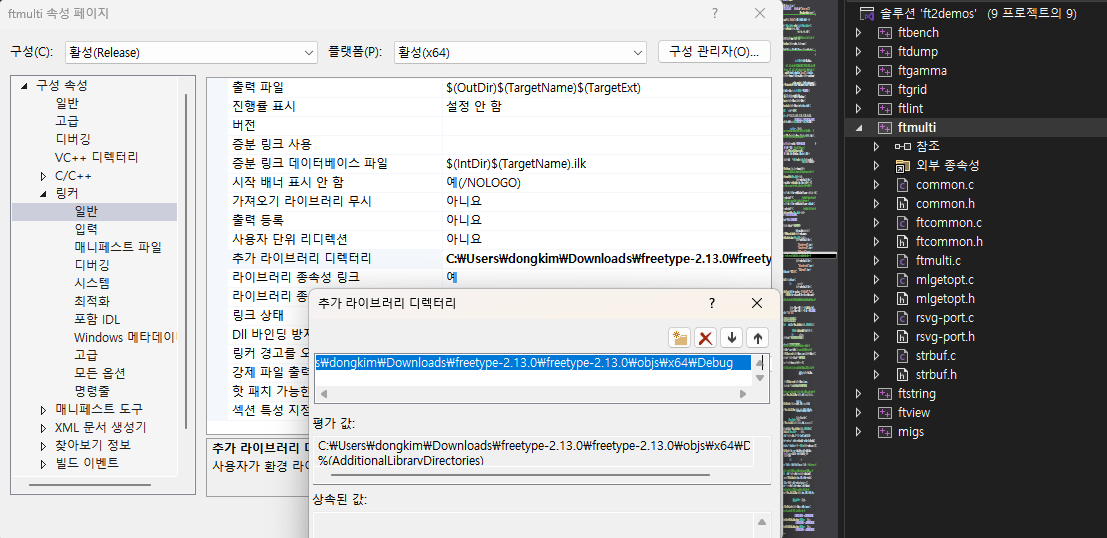The width and height of the screenshot is (1107, 538).
Task: Click help question mark in 추가 라이브러리 디렉터리 dialog
Action: 712,303
